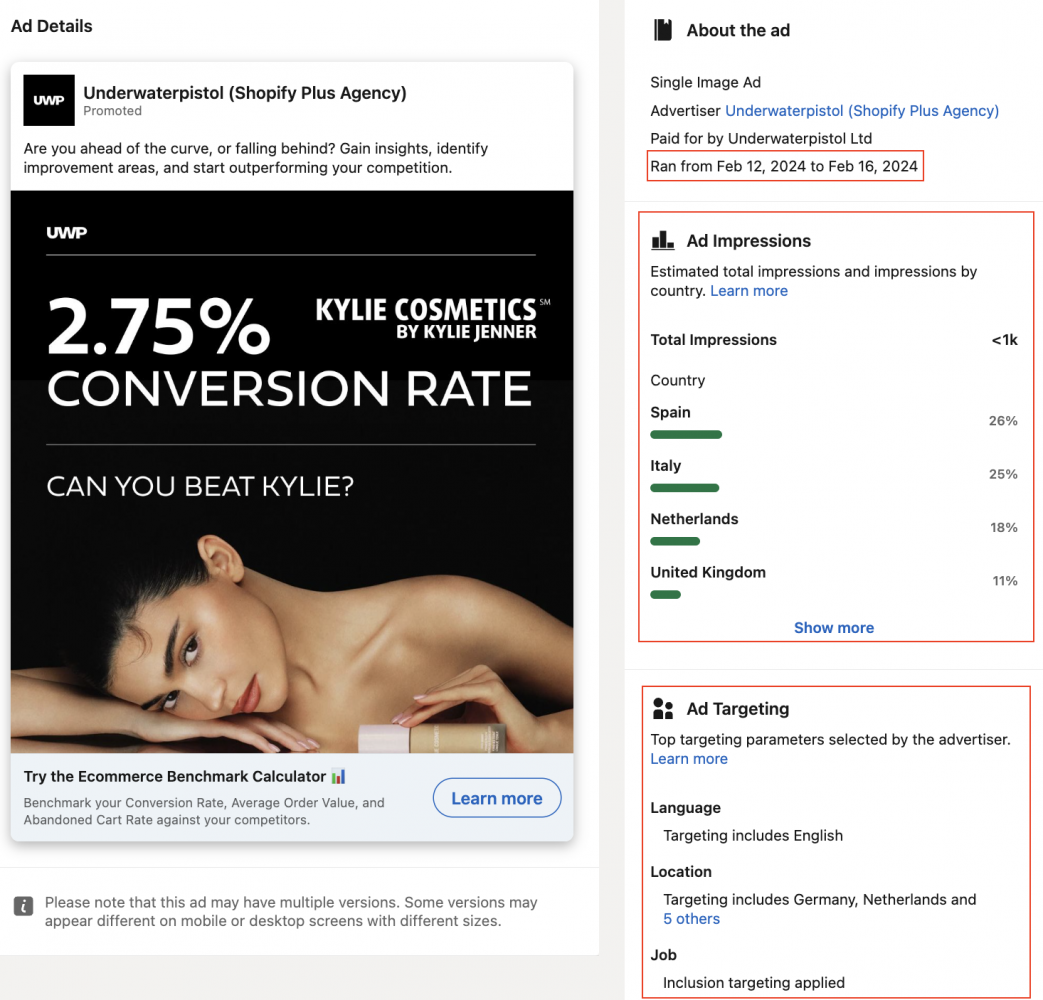Click the United Kingdom impressions progress bar
The image size is (1043, 1000).
665,594
